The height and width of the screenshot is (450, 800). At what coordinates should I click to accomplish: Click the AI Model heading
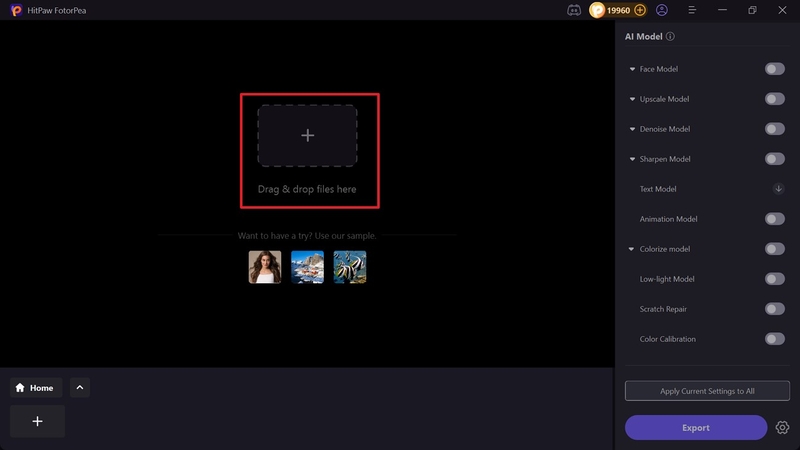[643, 36]
